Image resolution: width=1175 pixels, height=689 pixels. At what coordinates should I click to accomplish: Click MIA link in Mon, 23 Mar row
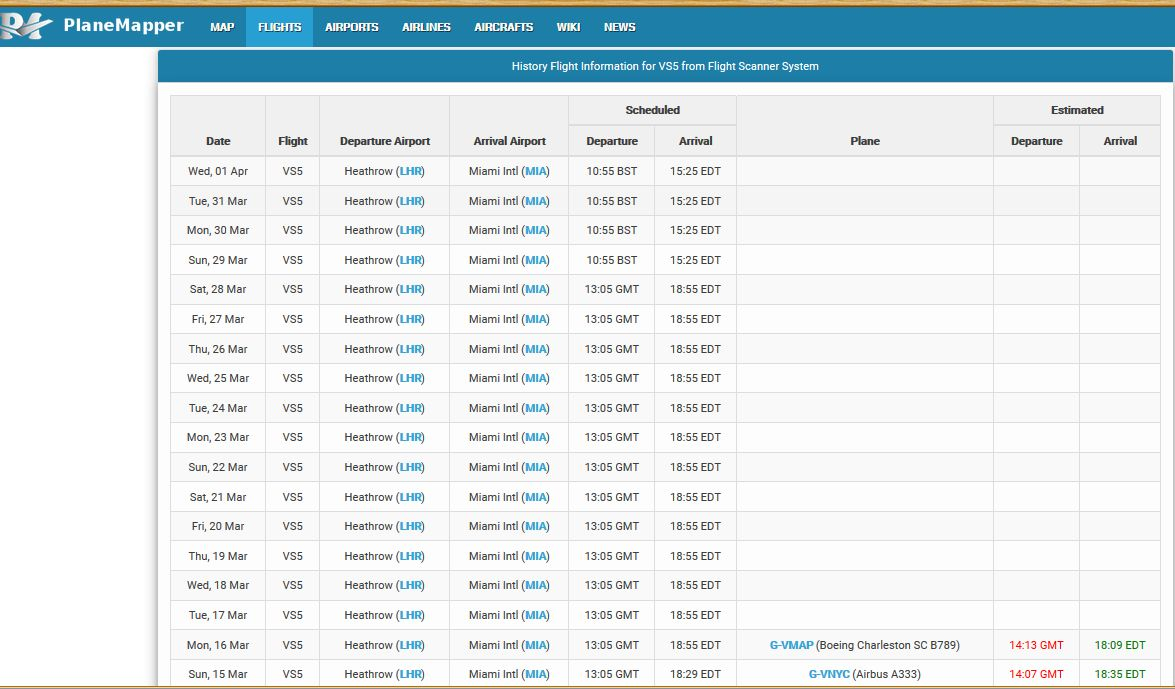click(x=536, y=438)
